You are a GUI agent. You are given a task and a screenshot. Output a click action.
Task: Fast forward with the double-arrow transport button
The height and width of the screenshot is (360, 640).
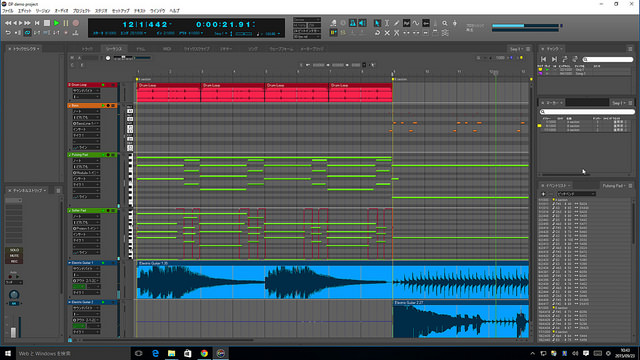pos(27,23)
